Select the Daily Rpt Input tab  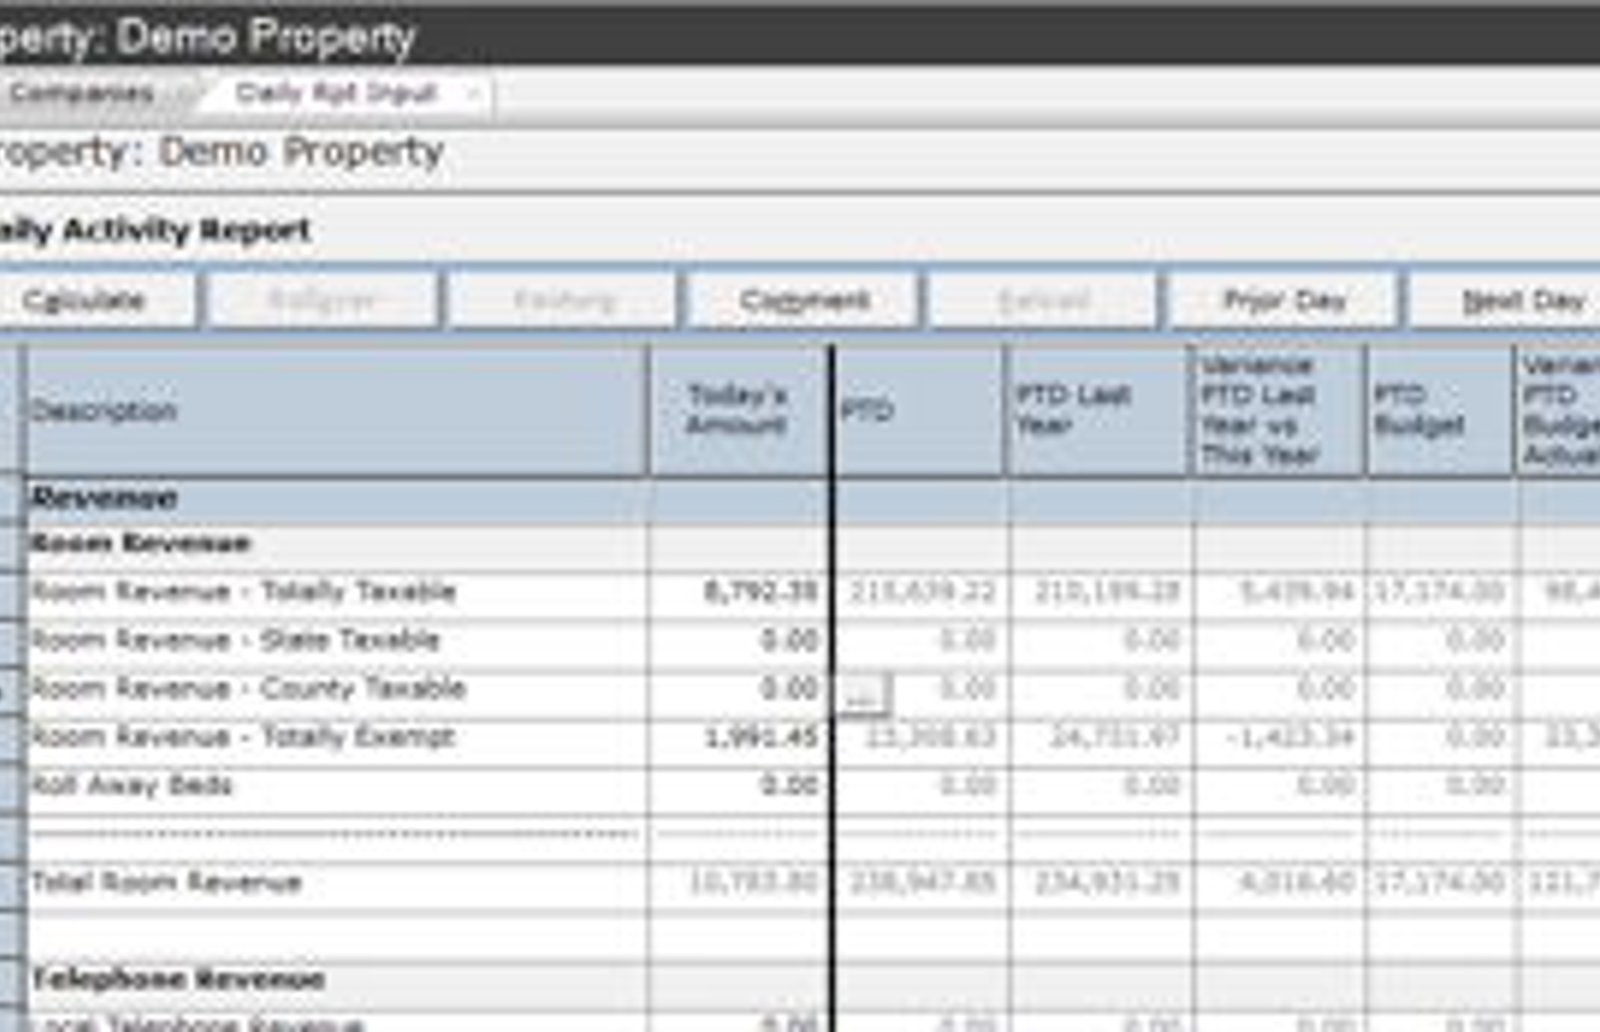coord(336,93)
